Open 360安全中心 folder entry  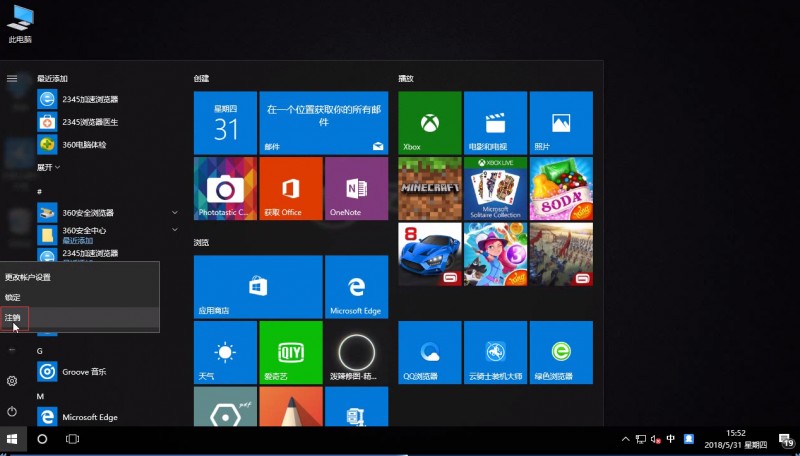(72, 235)
